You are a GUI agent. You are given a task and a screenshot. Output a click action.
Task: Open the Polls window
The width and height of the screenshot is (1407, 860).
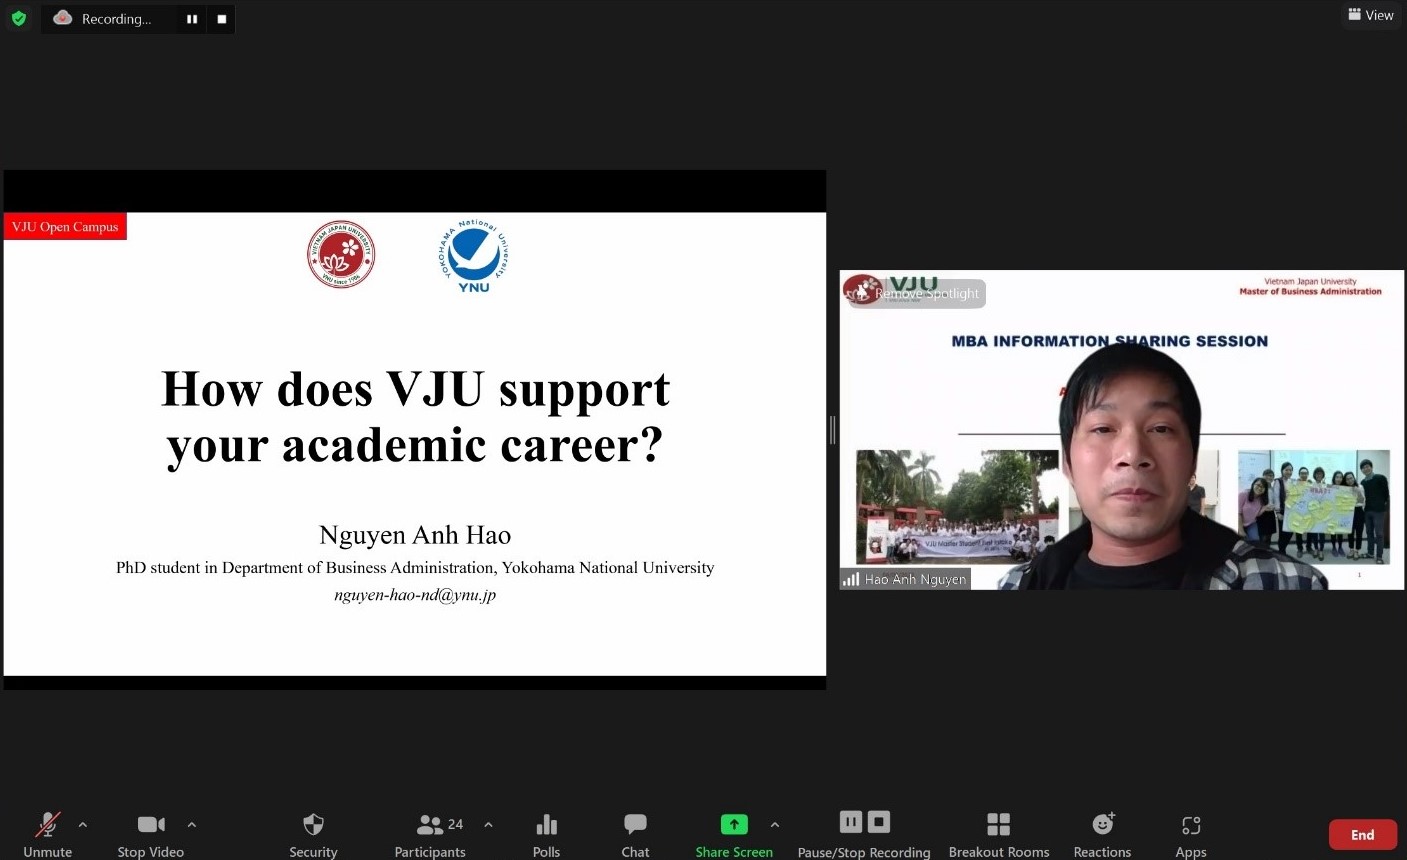pyautogui.click(x=546, y=835)
